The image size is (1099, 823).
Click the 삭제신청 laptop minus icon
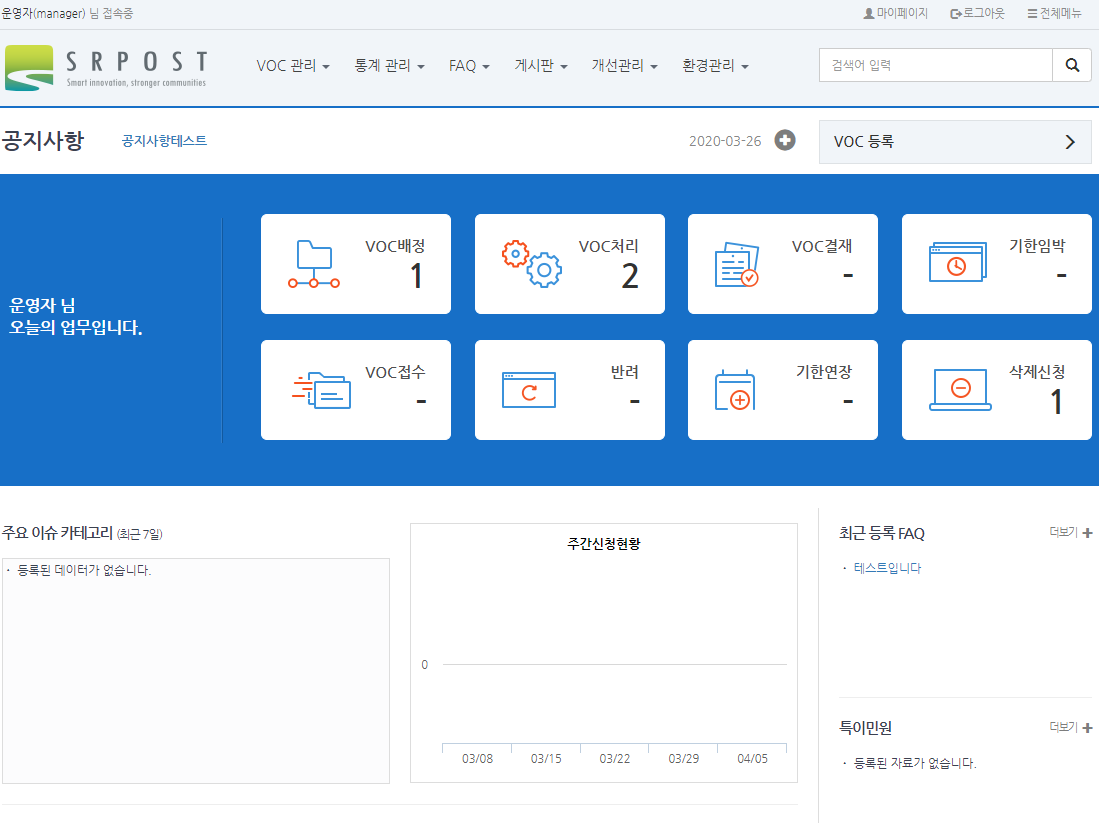pos(960,390)
